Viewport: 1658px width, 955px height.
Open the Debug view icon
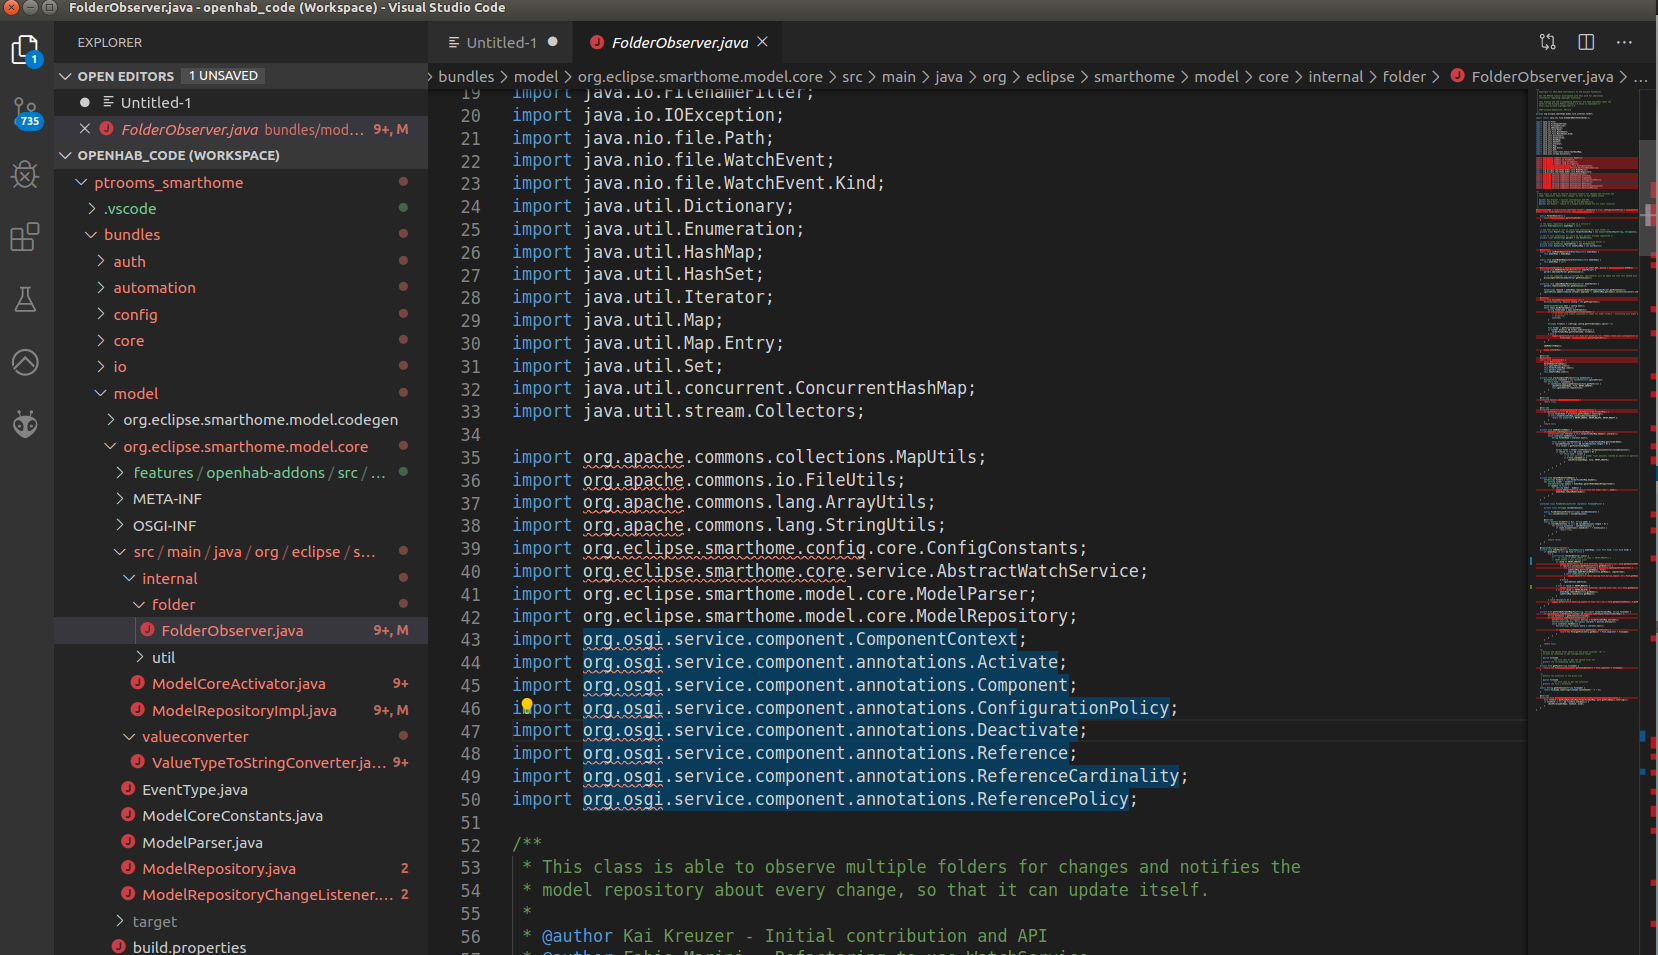[x=25, y=175]
